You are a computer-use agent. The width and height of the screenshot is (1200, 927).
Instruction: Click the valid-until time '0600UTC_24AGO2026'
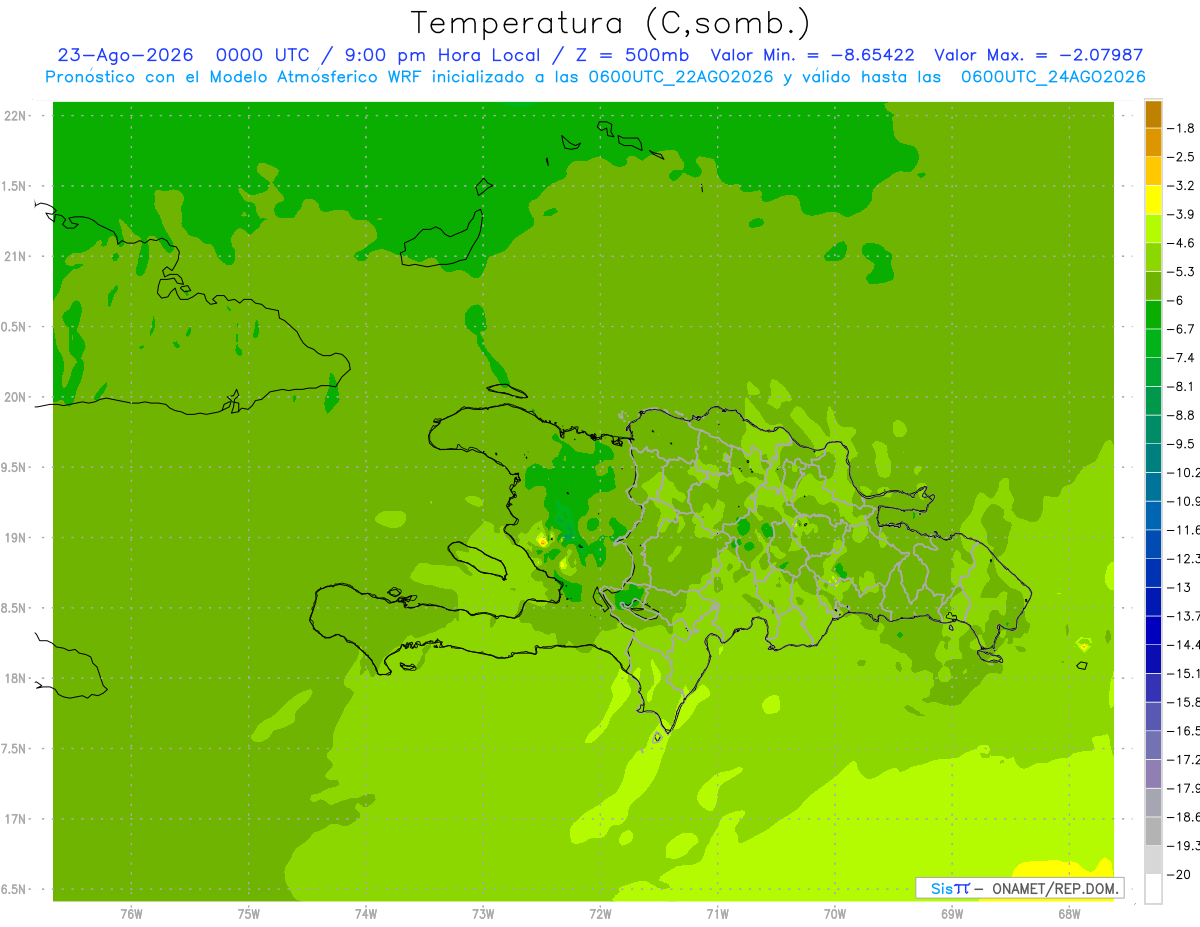click(1053, 77)
